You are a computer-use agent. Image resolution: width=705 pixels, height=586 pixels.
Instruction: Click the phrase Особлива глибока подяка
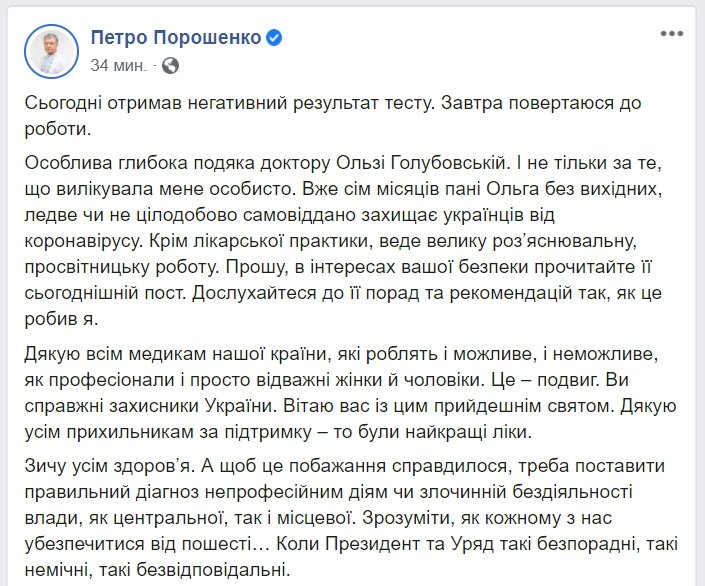139,163
